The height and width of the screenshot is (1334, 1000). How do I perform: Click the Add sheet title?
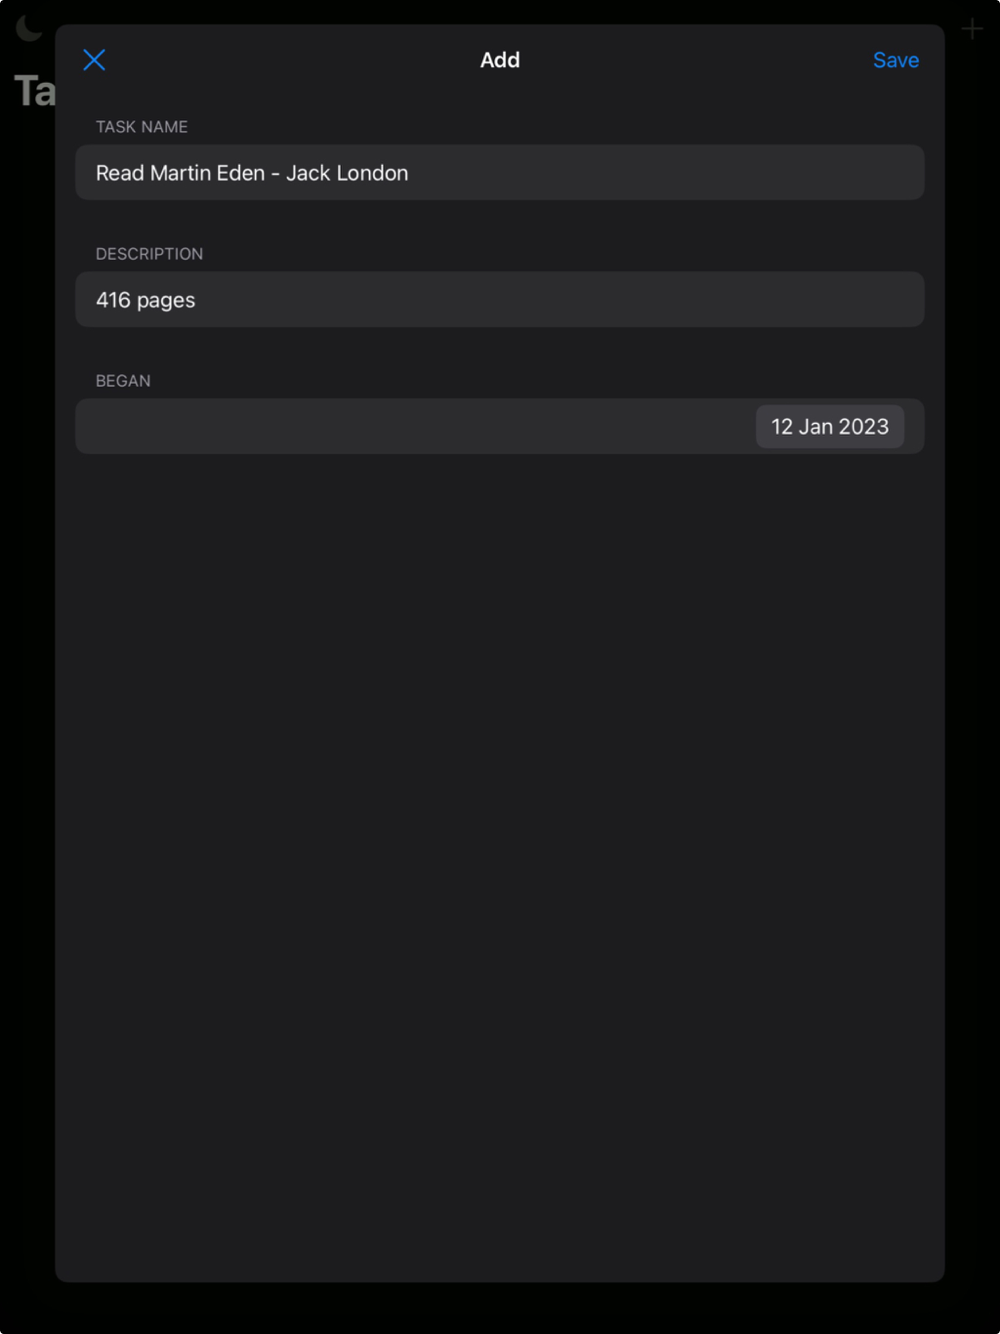pyautogui.click(x=500, y=60)
